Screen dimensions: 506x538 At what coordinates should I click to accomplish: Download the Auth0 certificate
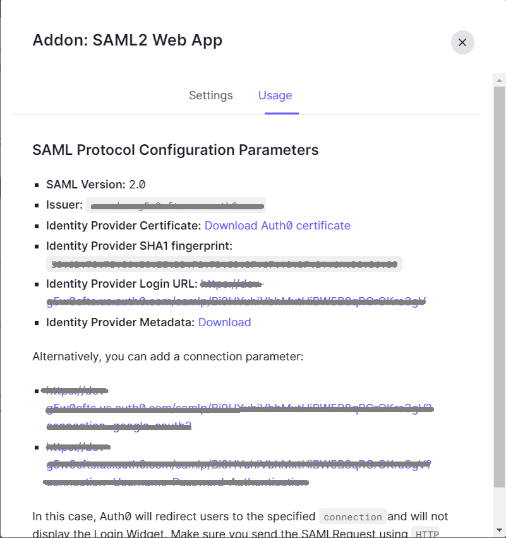click(x=277, y=225)
